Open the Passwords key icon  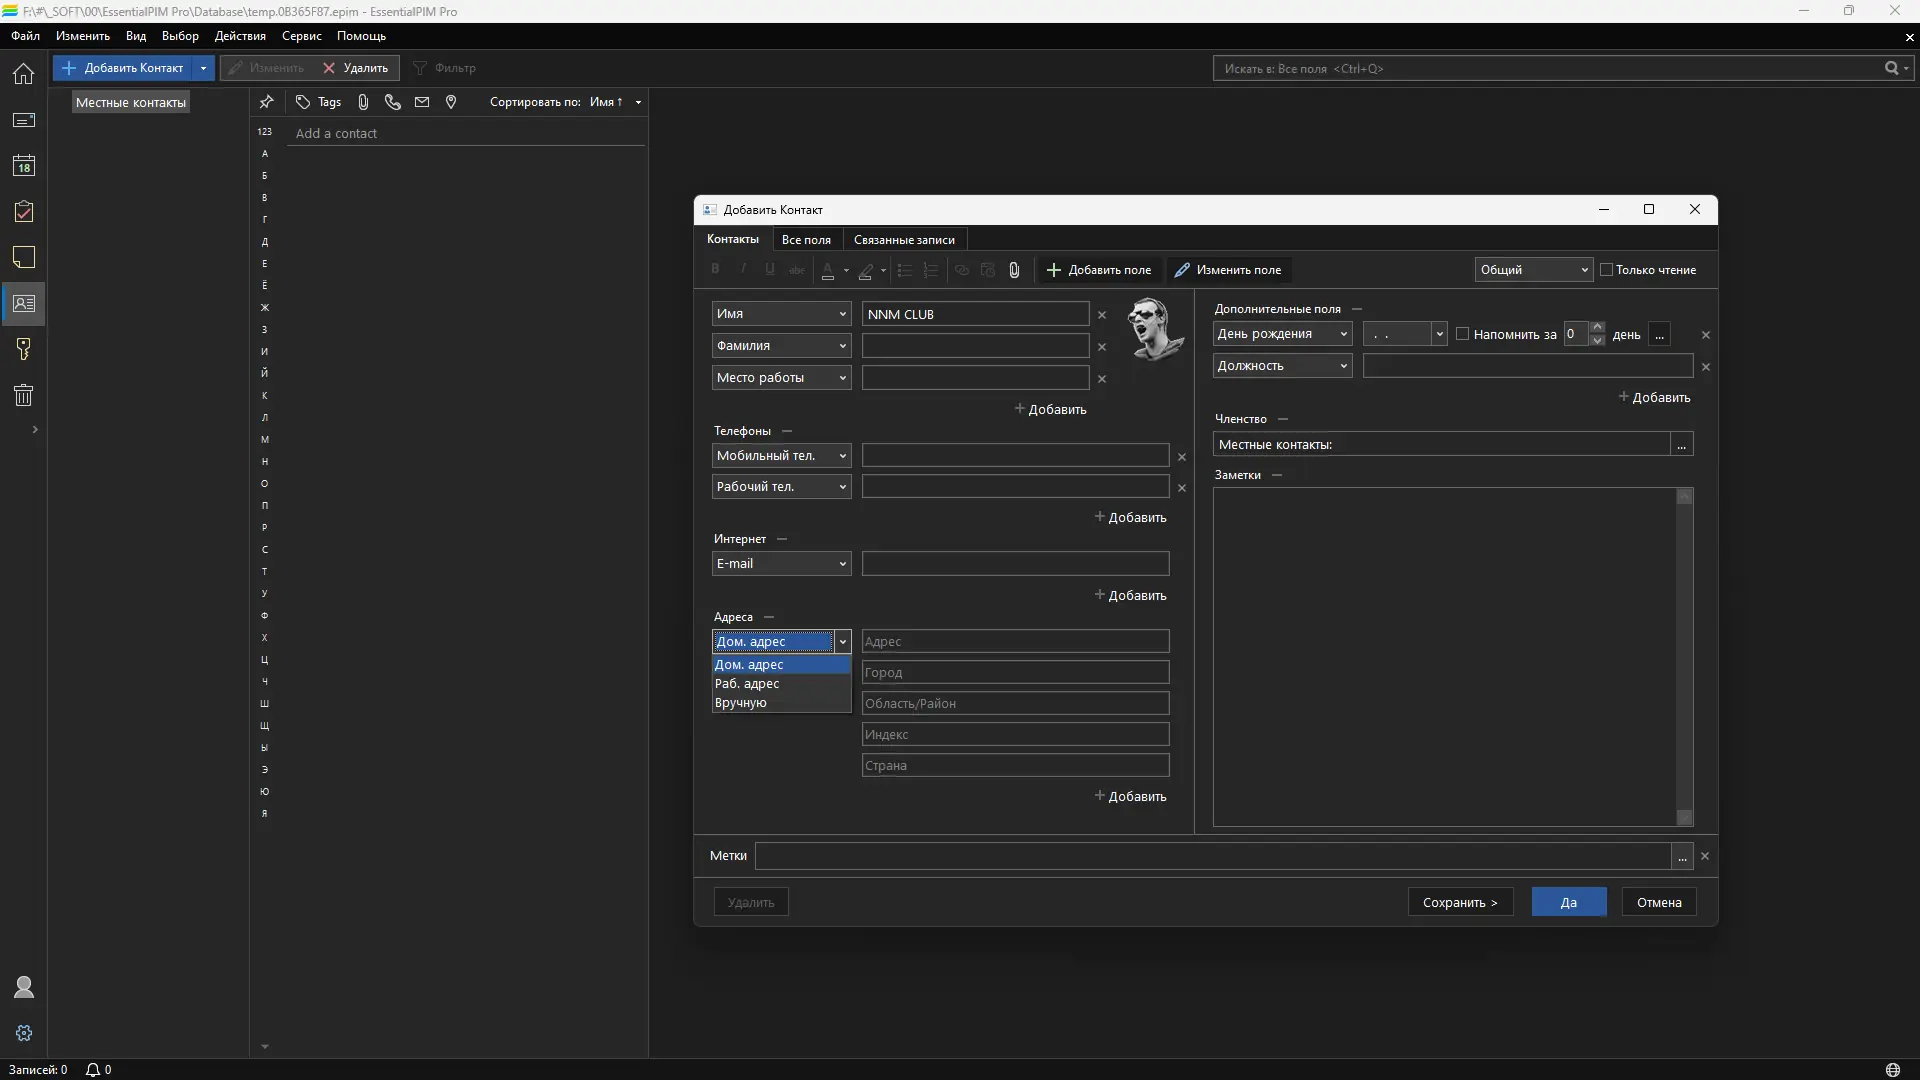[24, 349]
